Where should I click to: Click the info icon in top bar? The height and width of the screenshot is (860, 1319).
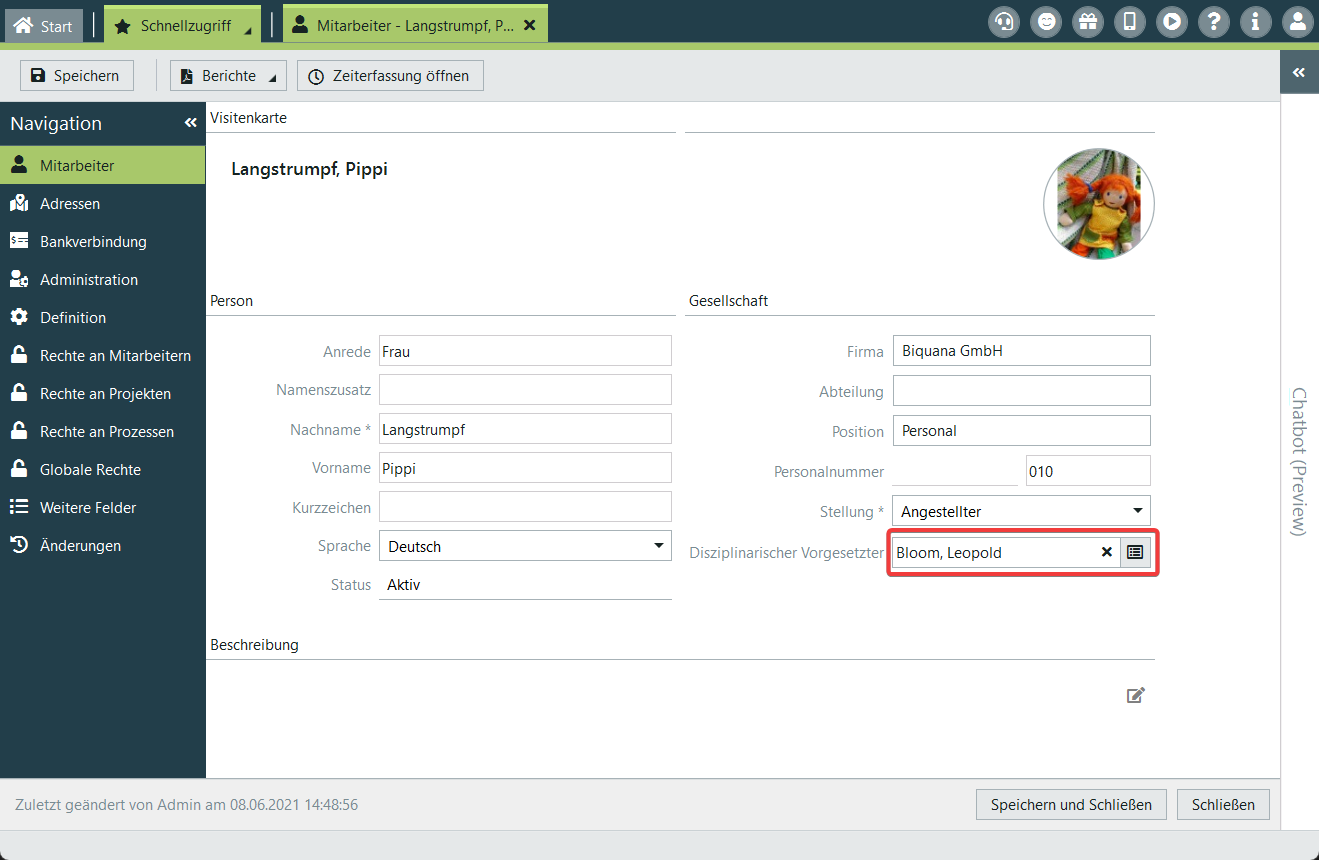(x=1256, y=22)
